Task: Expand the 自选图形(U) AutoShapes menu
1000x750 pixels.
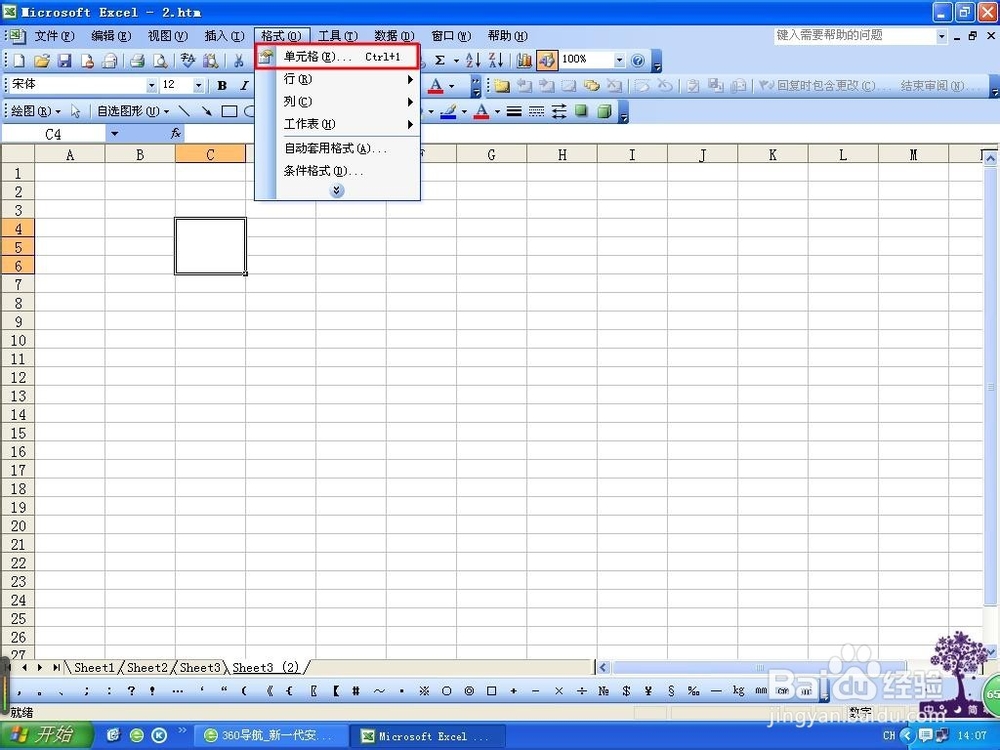Action: point(133,112)
